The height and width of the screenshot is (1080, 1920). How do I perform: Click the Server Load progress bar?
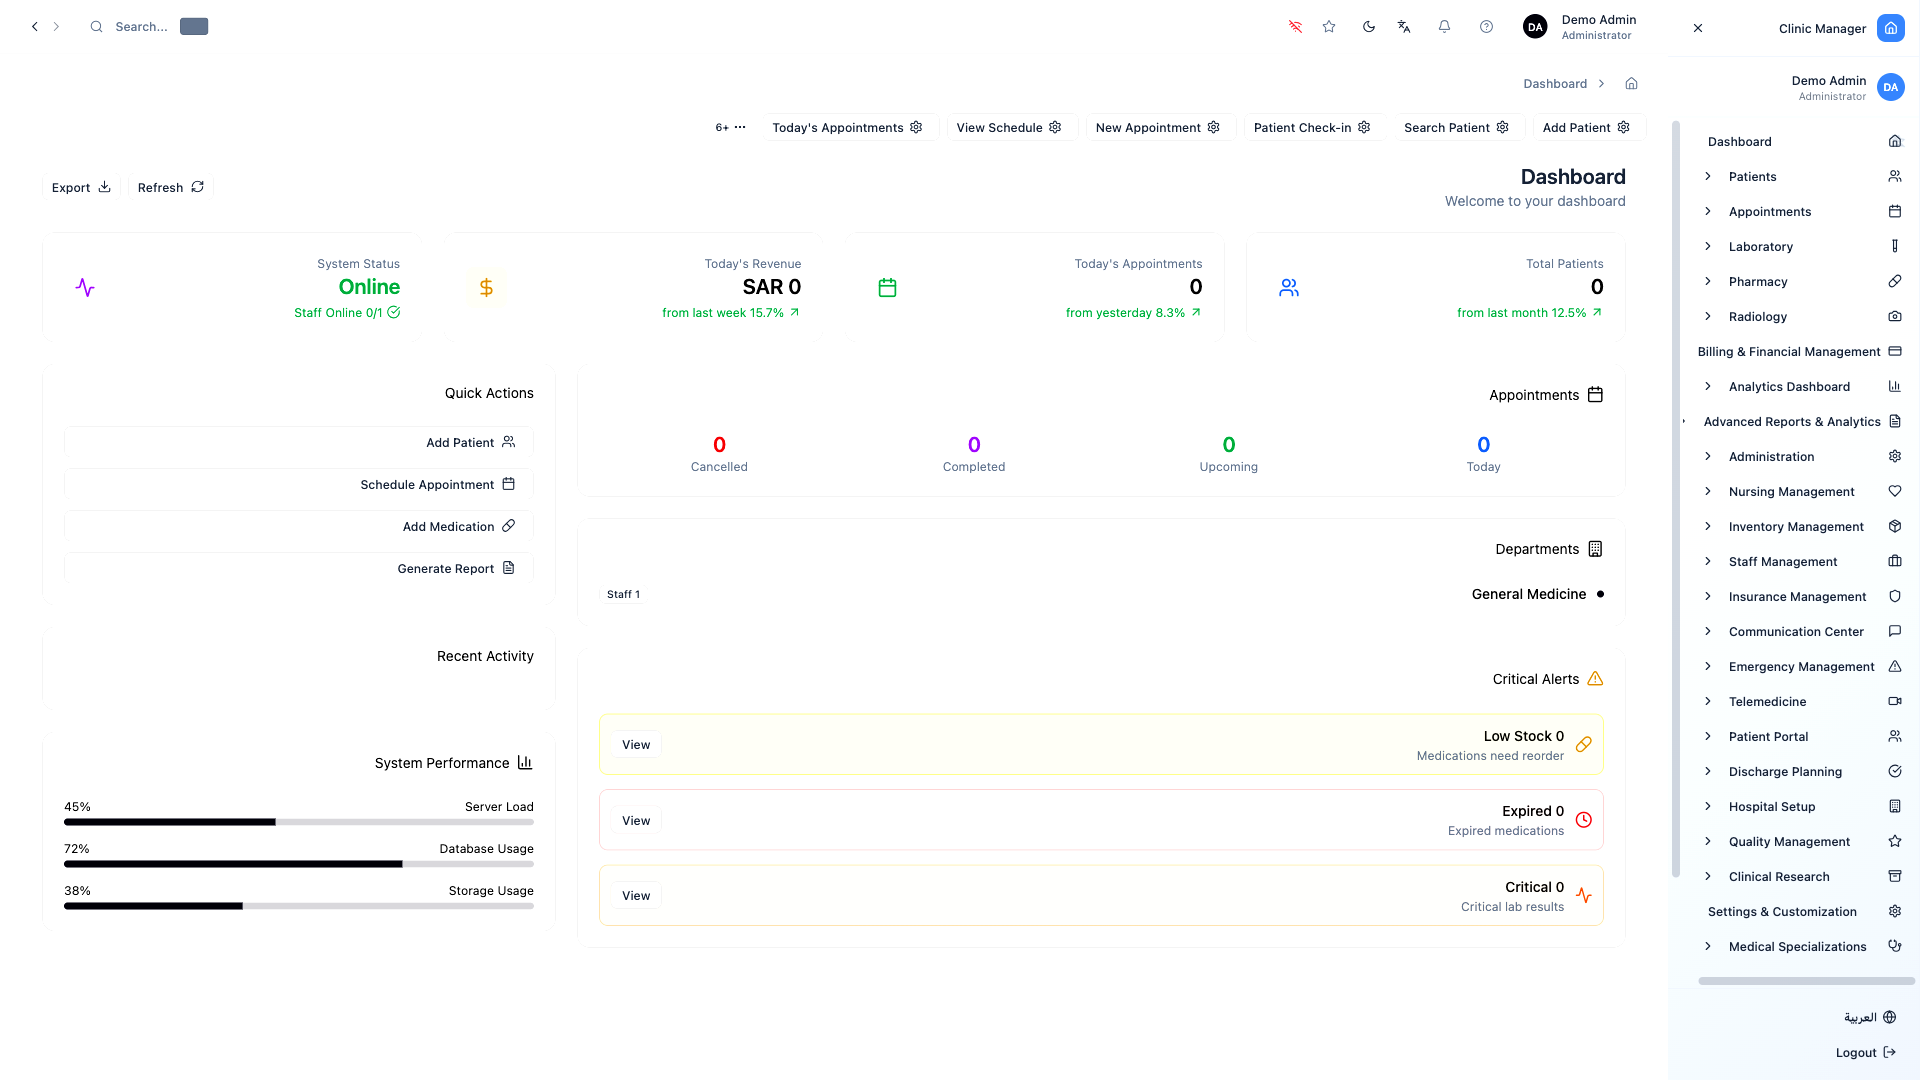(x=298, y=822)
